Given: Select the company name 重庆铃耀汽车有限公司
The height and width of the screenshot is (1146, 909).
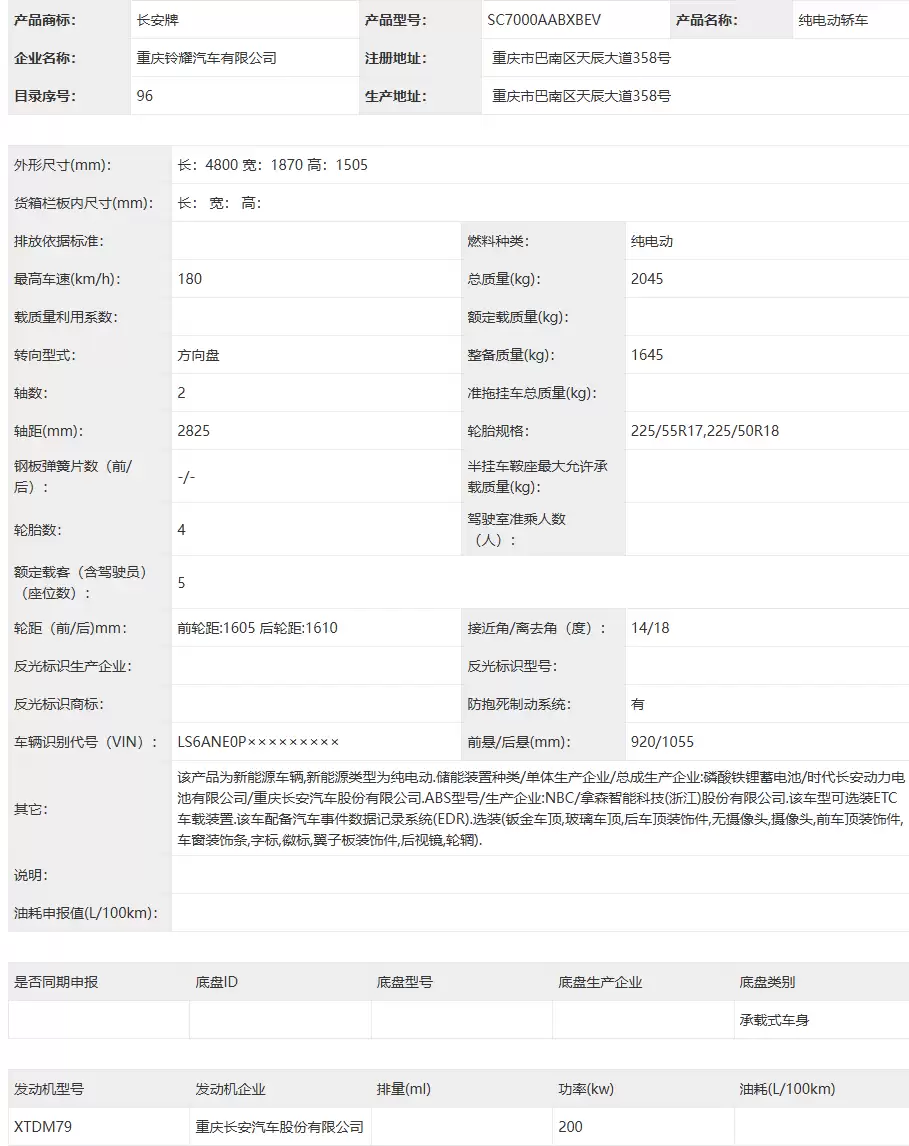Looking at the screenshot, I should (206, 58).
